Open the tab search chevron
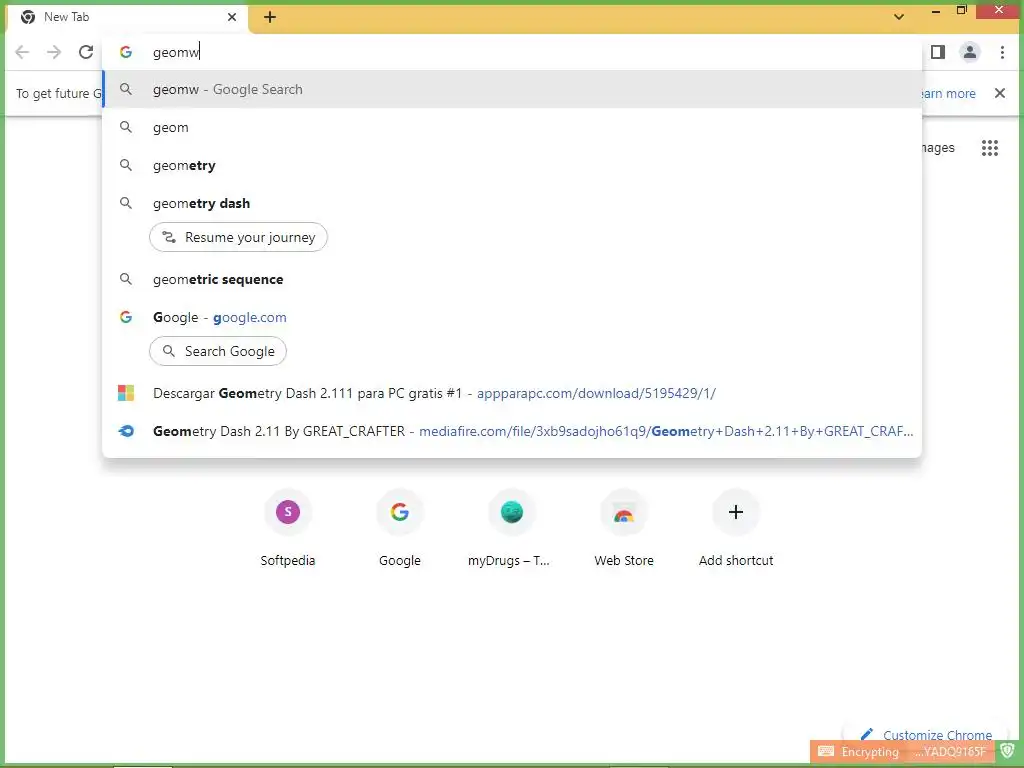This screenshot has width=1024, height=768. tap(899, 17)
